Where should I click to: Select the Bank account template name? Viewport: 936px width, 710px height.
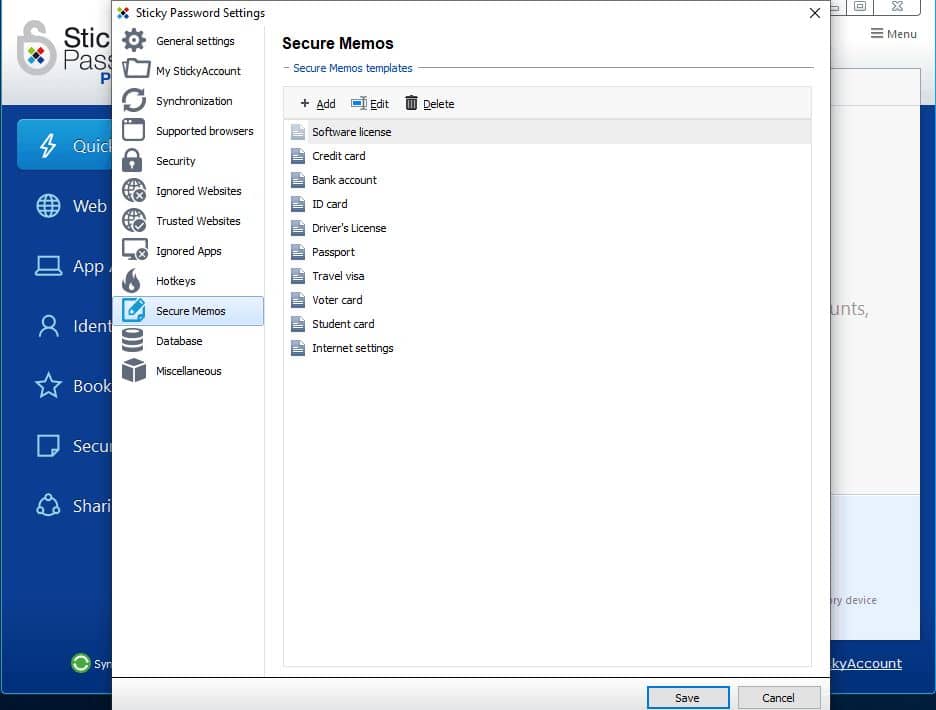click(344, 180)
